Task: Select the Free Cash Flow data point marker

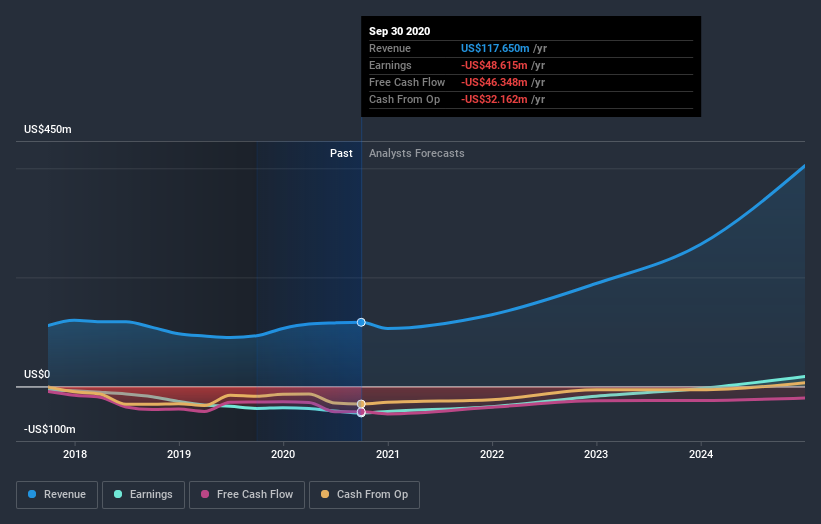Action: pos(361,412)
